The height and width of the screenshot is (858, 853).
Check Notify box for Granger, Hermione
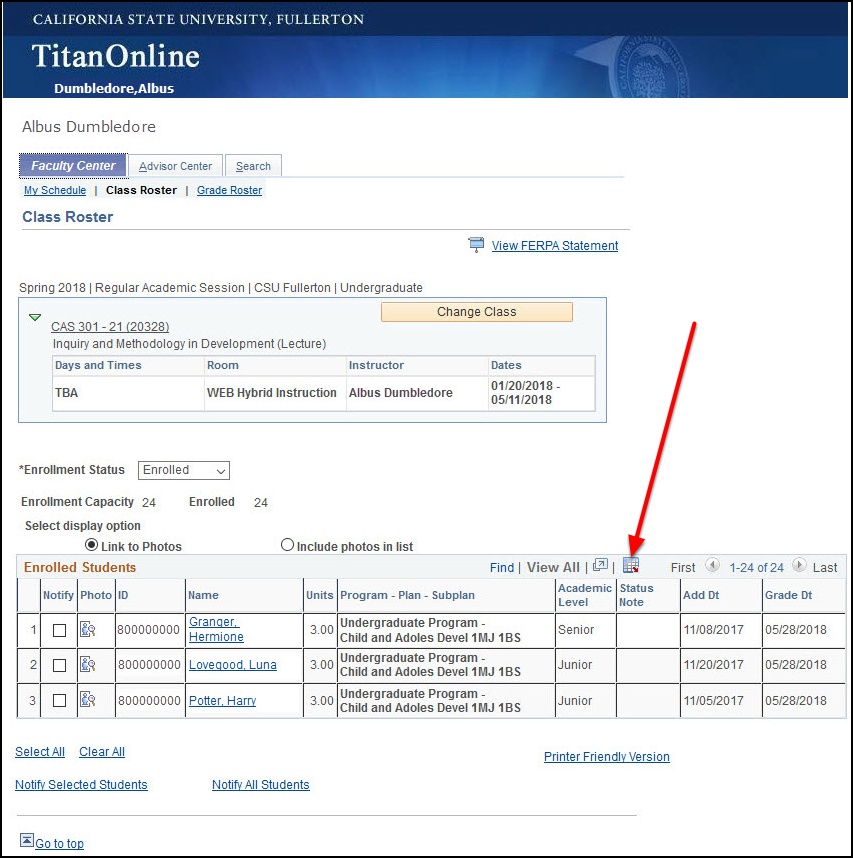pos(60,630)
